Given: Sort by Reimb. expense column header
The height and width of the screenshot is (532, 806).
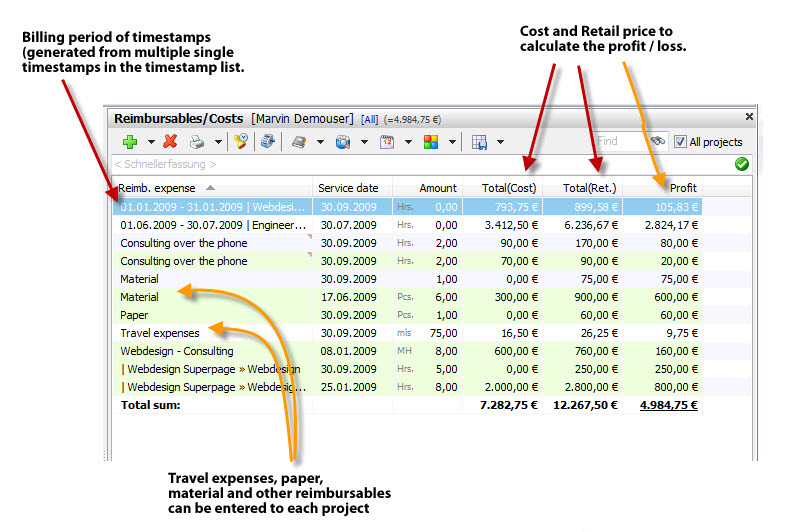Looking at the screenshot, I should click(x=212, y=188).
